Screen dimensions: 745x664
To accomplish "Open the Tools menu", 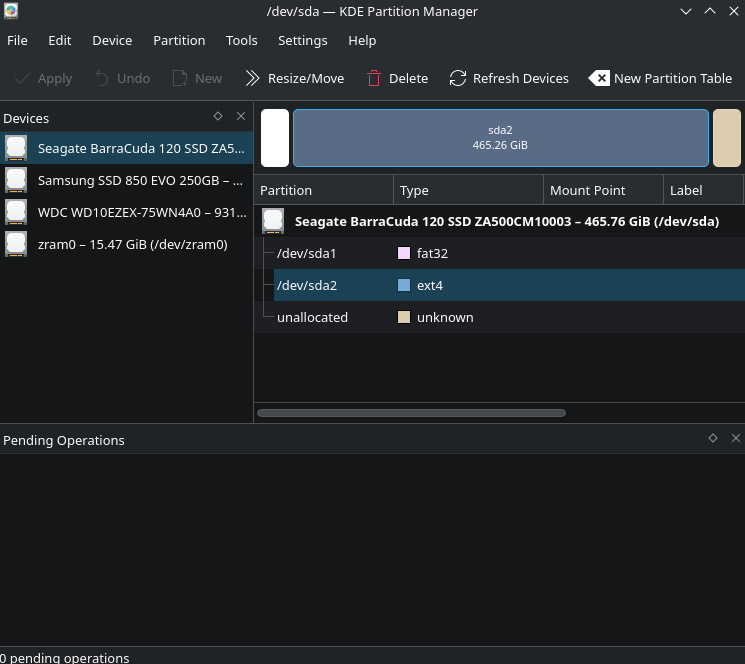I will tap(241, 40).
